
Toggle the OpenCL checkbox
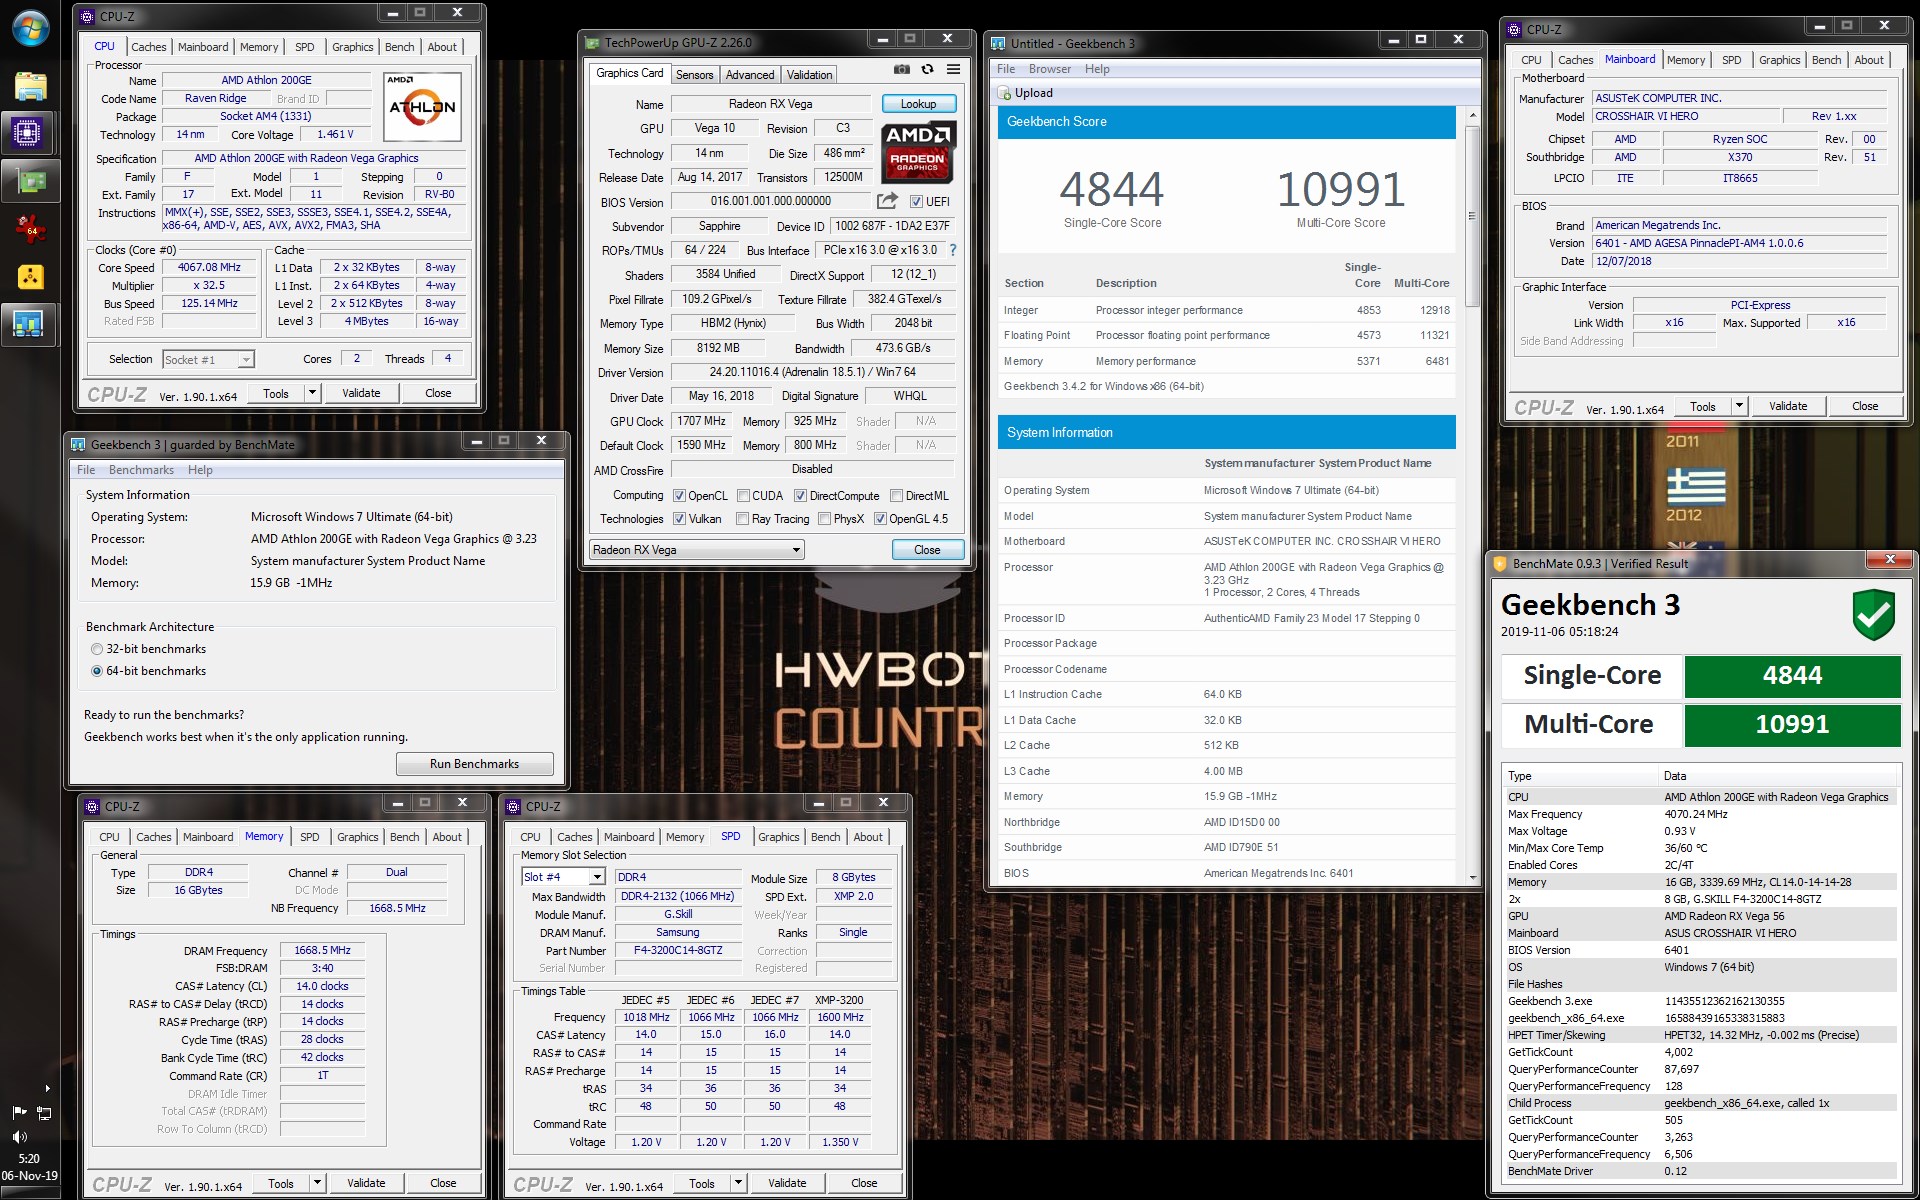679,496
